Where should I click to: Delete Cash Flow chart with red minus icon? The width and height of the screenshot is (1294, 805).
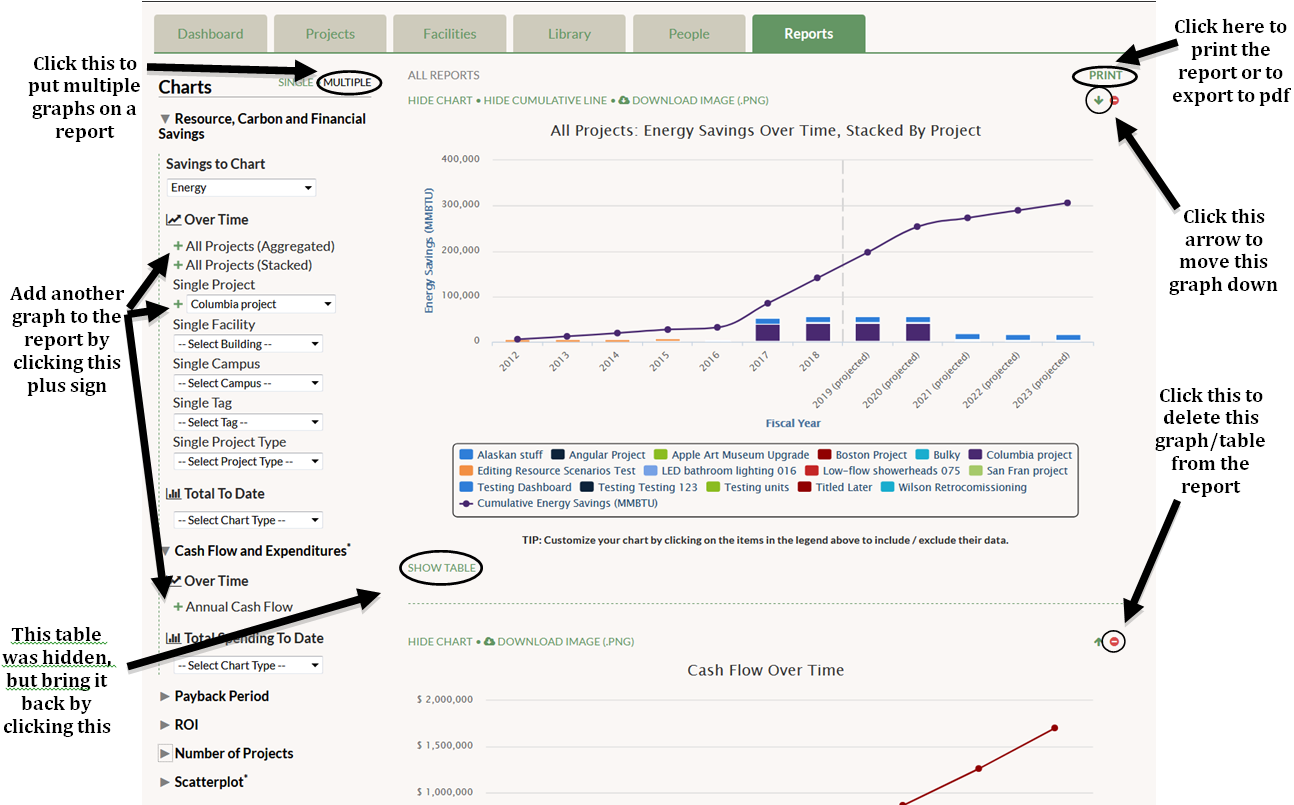[x=1115, y=641]
